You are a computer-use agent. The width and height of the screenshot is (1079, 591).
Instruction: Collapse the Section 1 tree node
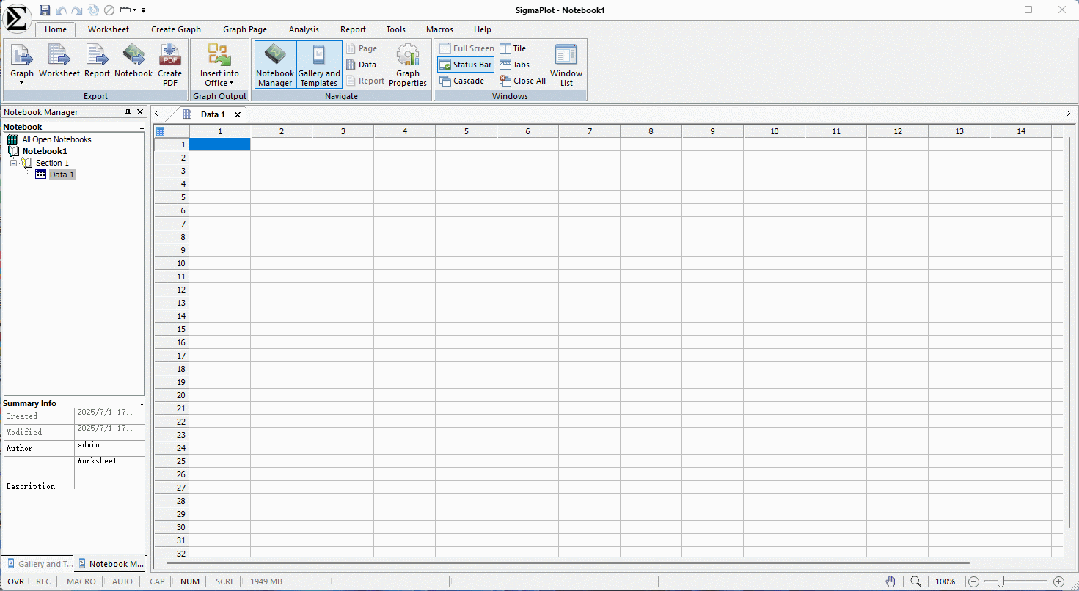(x=12, y=163)
